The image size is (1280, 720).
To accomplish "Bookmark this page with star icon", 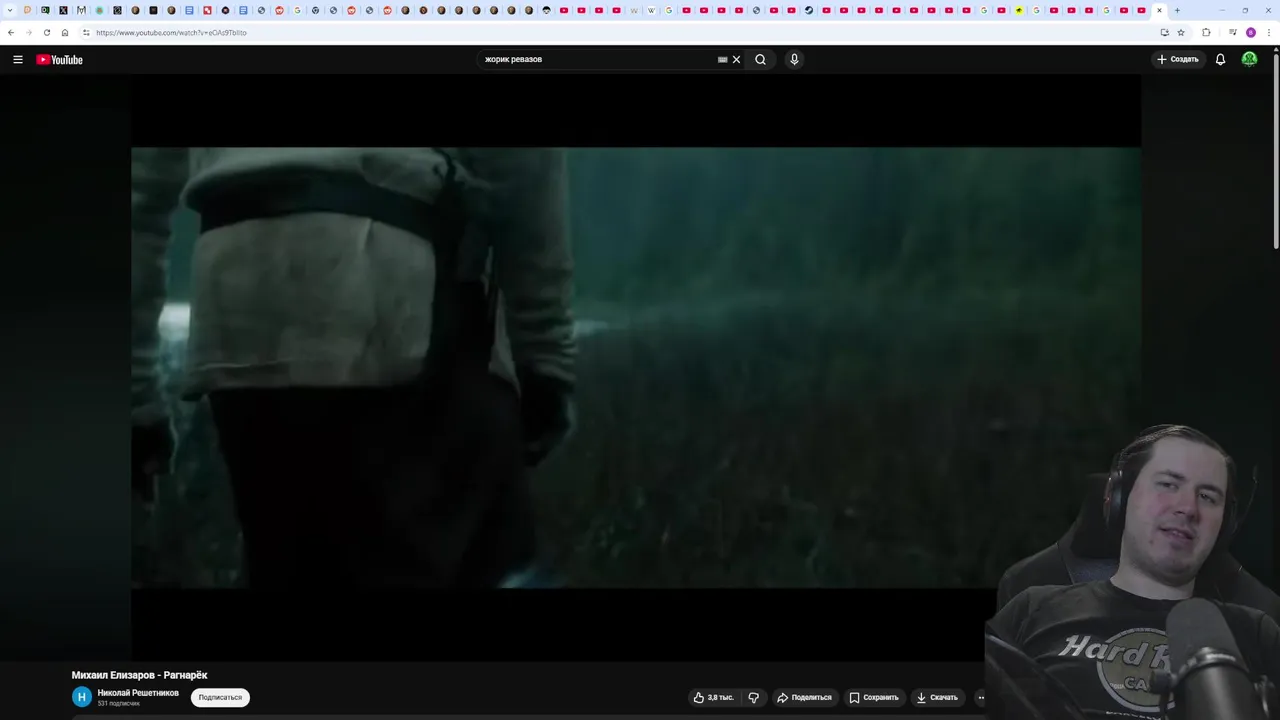I will pyautogui.click(x=1181, y=32).
